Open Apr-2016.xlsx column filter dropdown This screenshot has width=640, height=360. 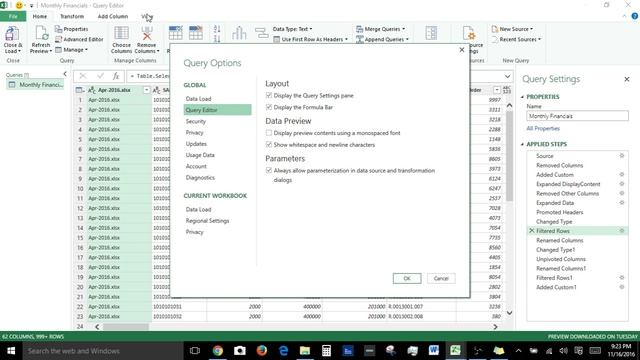[146, 90]
